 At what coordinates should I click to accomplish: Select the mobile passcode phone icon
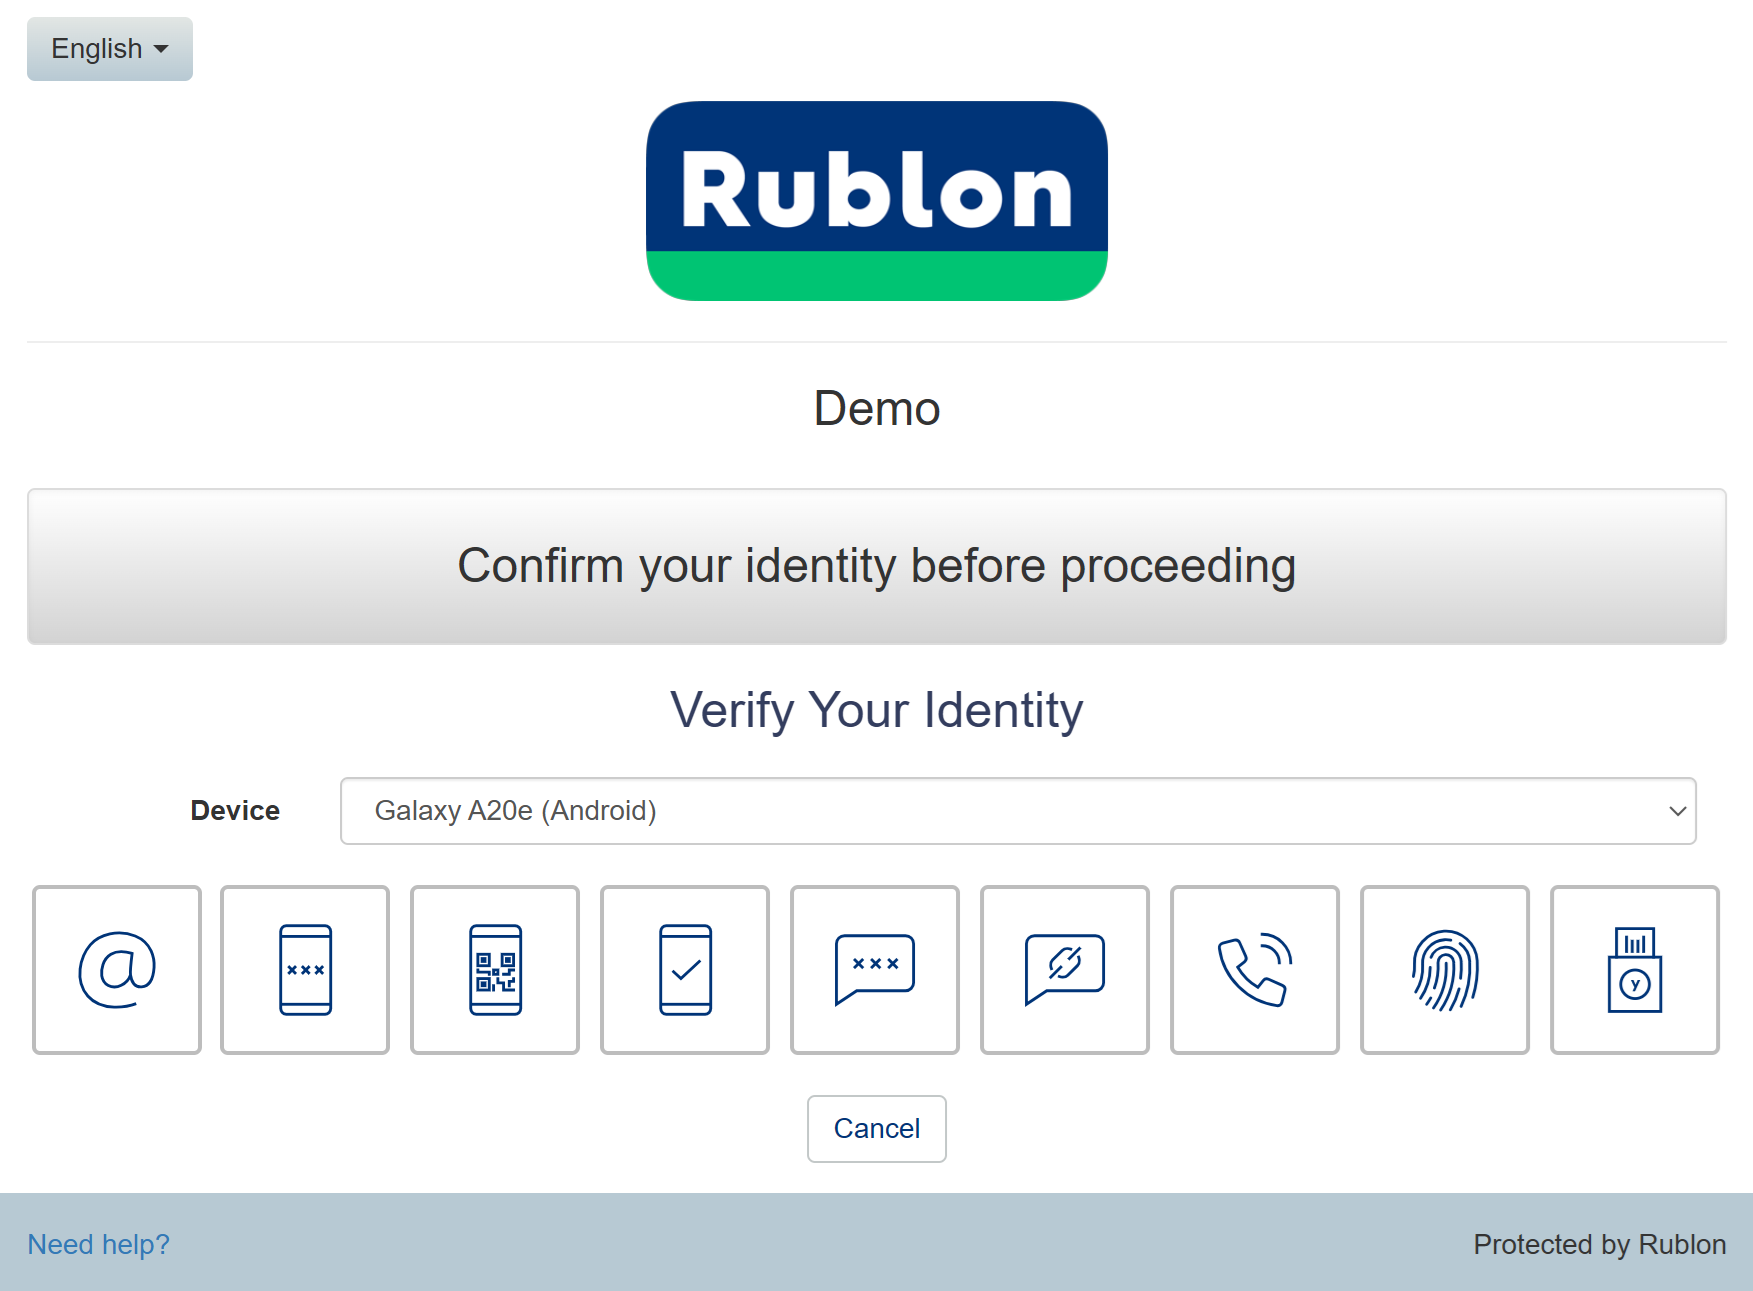[305, 969]
